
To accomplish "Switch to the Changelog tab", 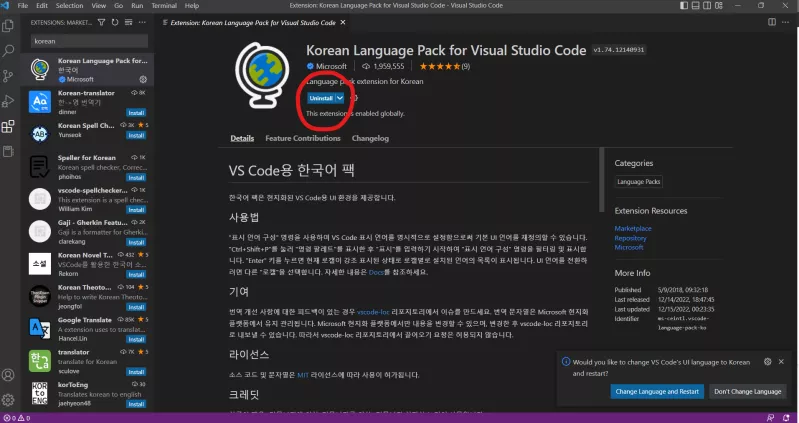I will (370, 138).
